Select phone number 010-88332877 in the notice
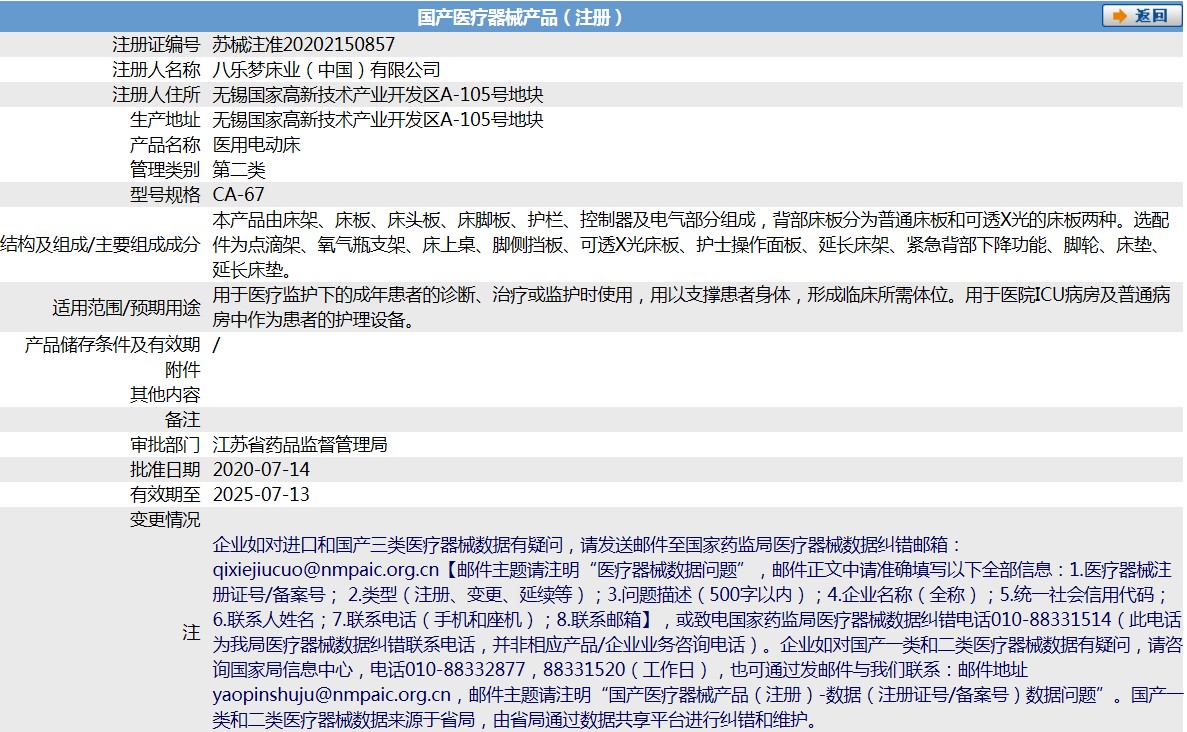This screenshot has height=732, width=1187. 465,669
